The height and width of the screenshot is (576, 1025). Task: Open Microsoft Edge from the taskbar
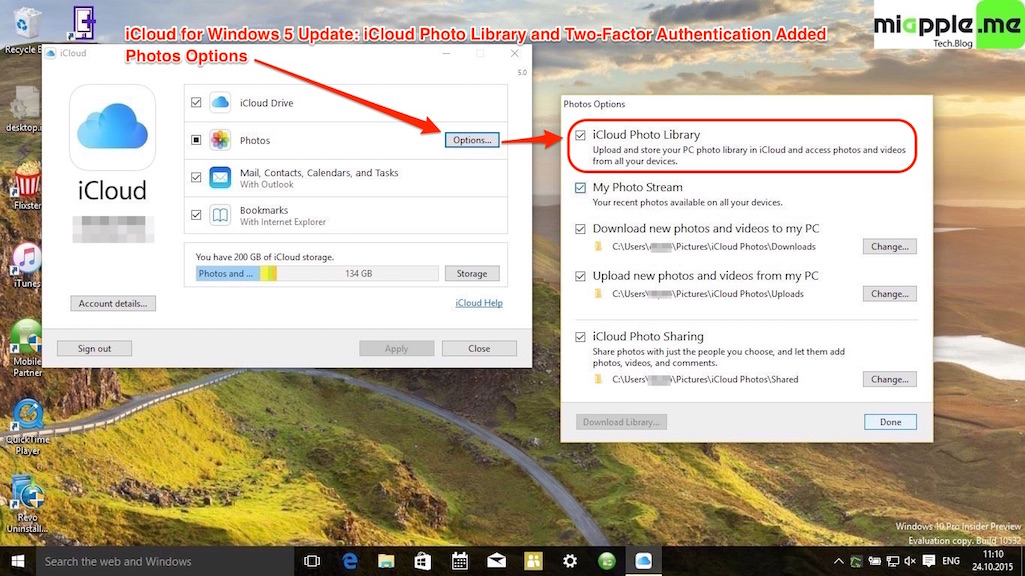coord(350,561)
